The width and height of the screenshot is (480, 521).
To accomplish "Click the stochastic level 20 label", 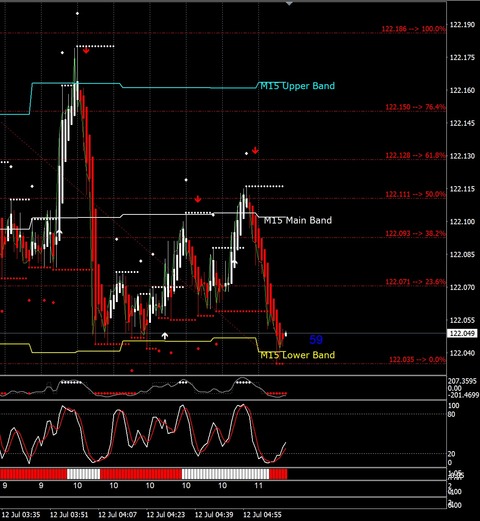I will [451, 454].
